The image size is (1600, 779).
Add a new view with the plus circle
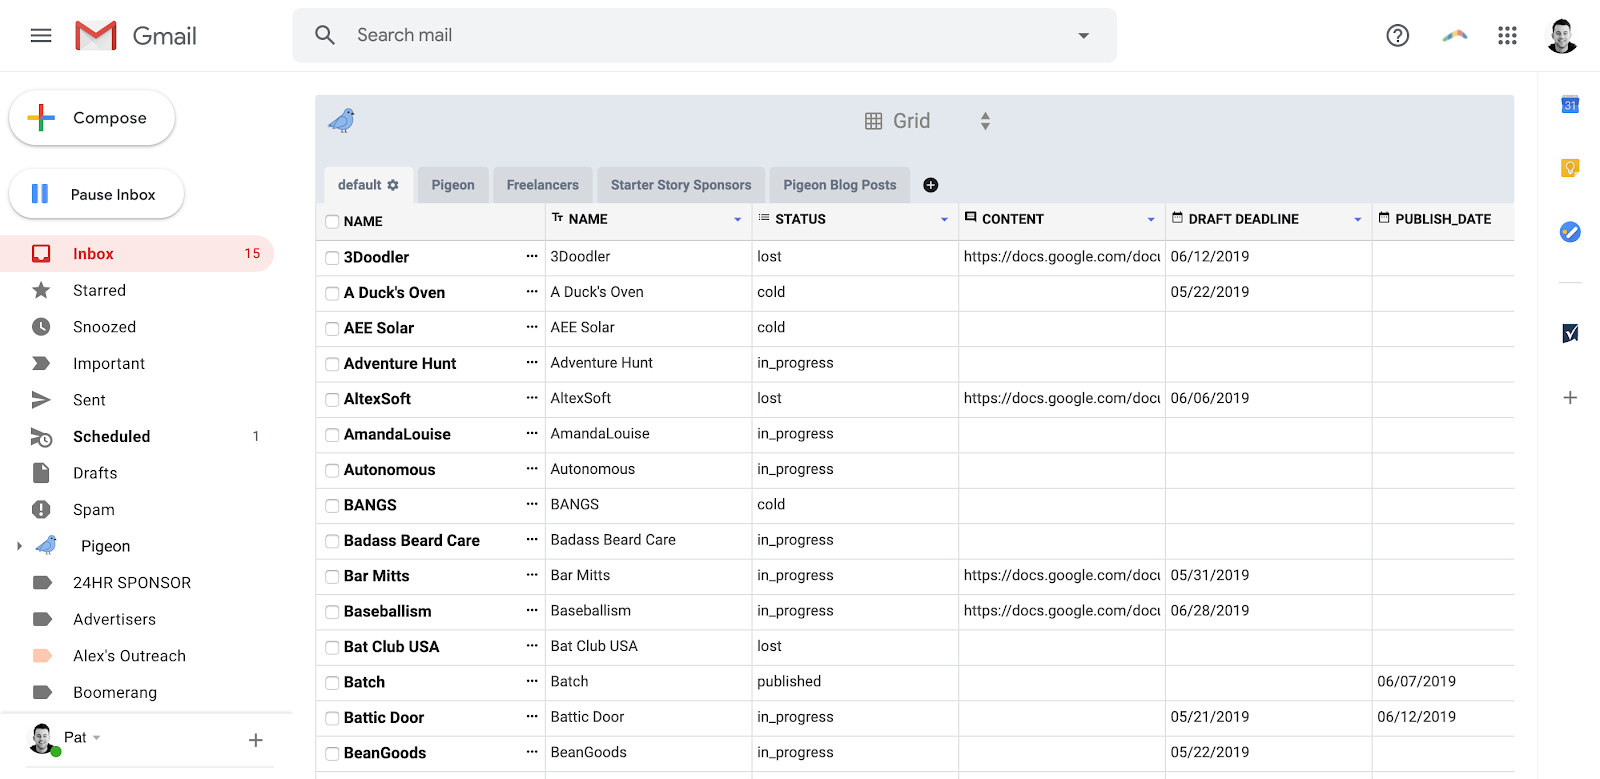[930, 185]
